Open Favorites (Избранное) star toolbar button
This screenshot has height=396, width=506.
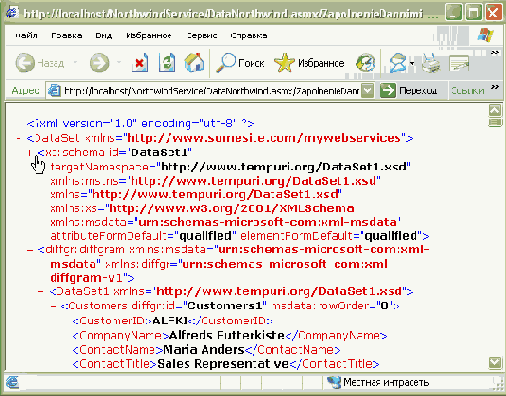click(309, 63)
